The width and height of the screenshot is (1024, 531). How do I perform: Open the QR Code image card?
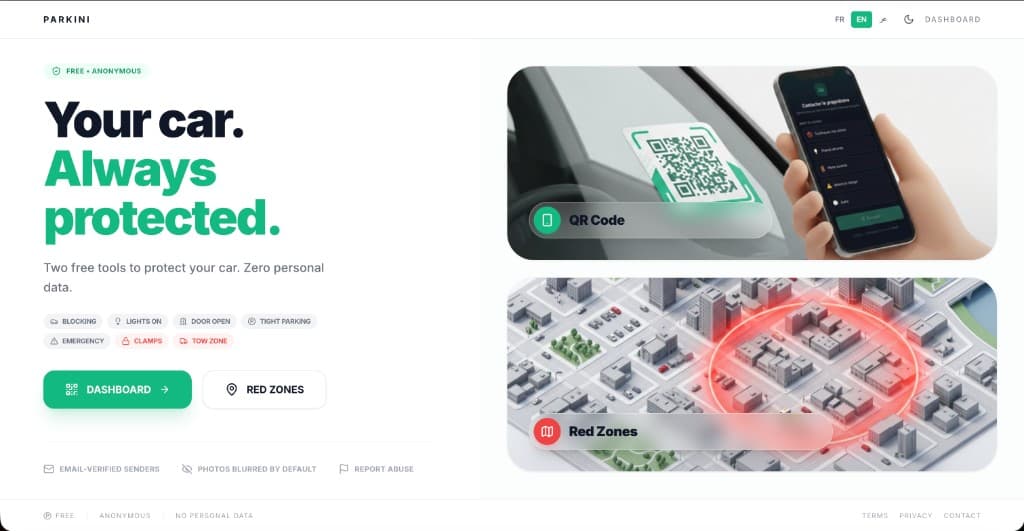coord(752,163)
